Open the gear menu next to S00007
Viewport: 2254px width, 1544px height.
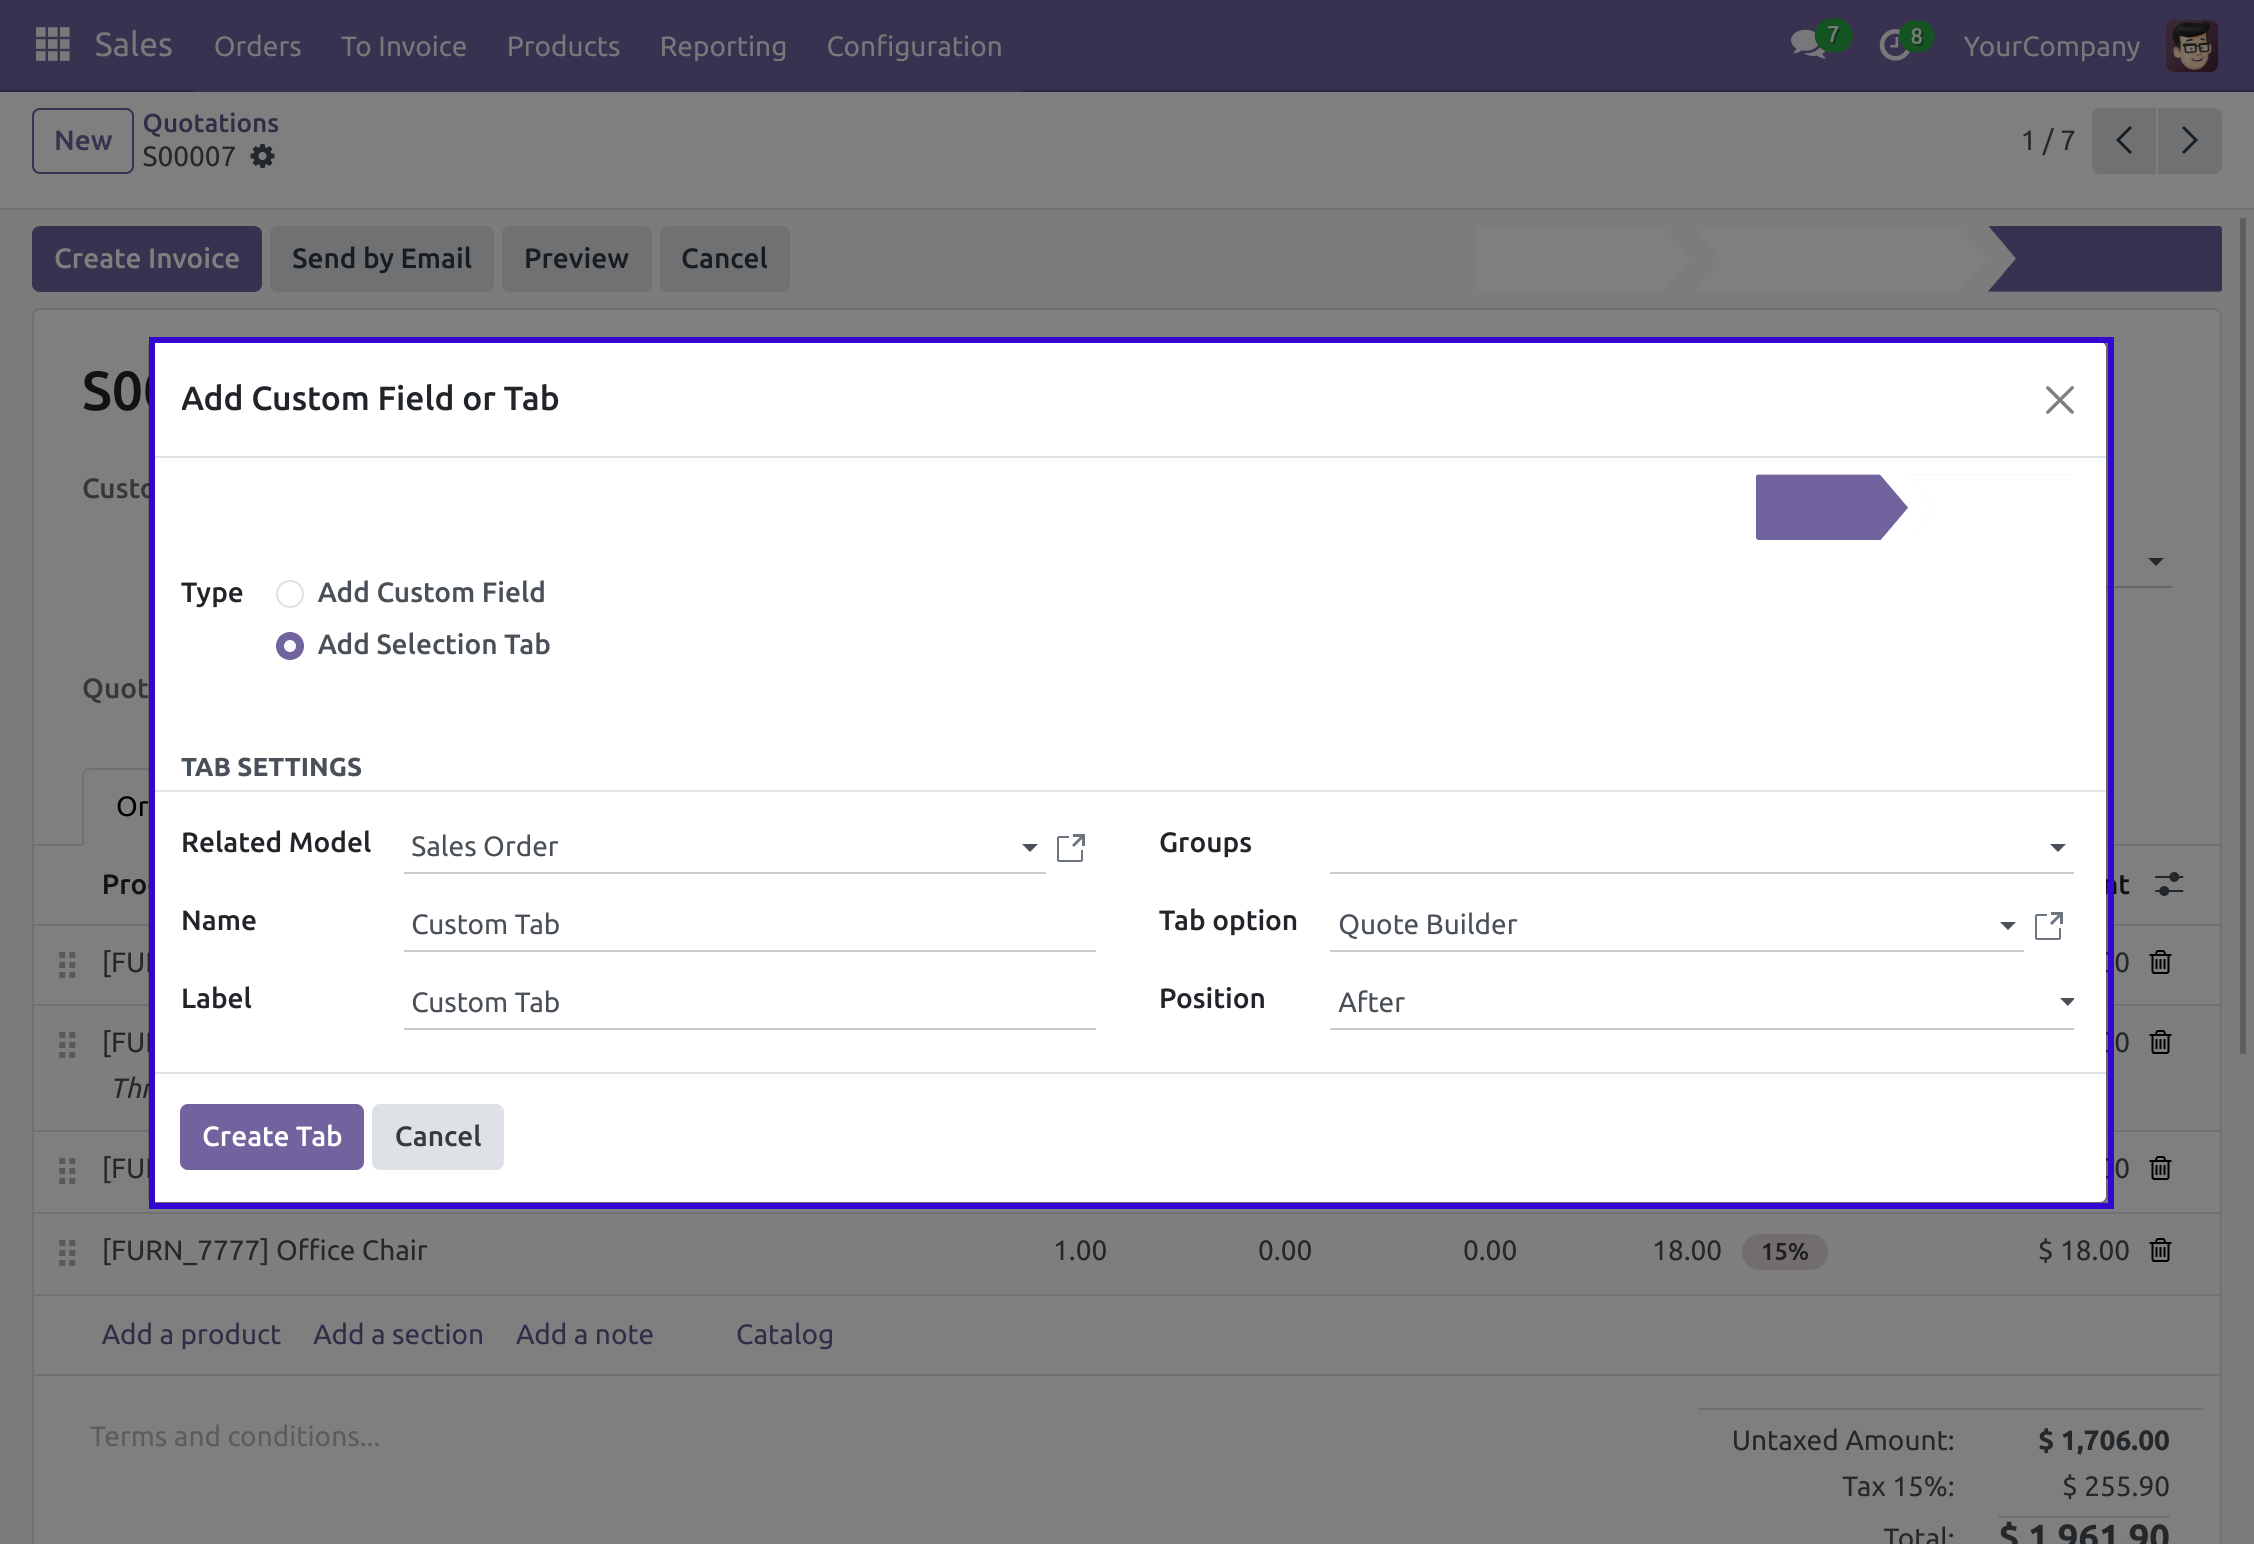point(262,156)
